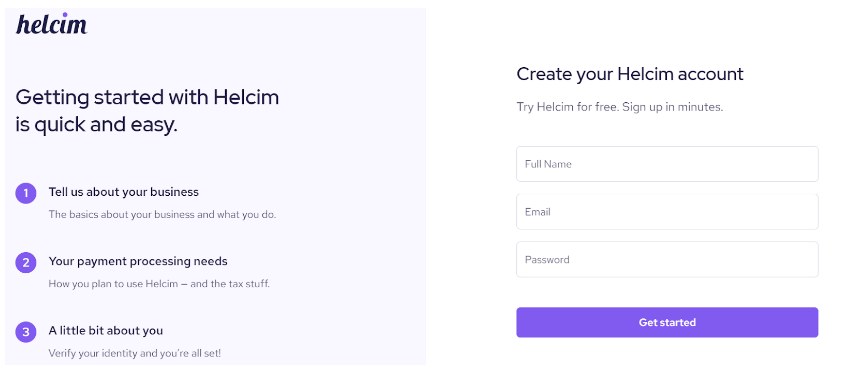852x370 pixels.
Task: Click the 'Sign up in minutes.' sentence
Action: coord(673,107)
